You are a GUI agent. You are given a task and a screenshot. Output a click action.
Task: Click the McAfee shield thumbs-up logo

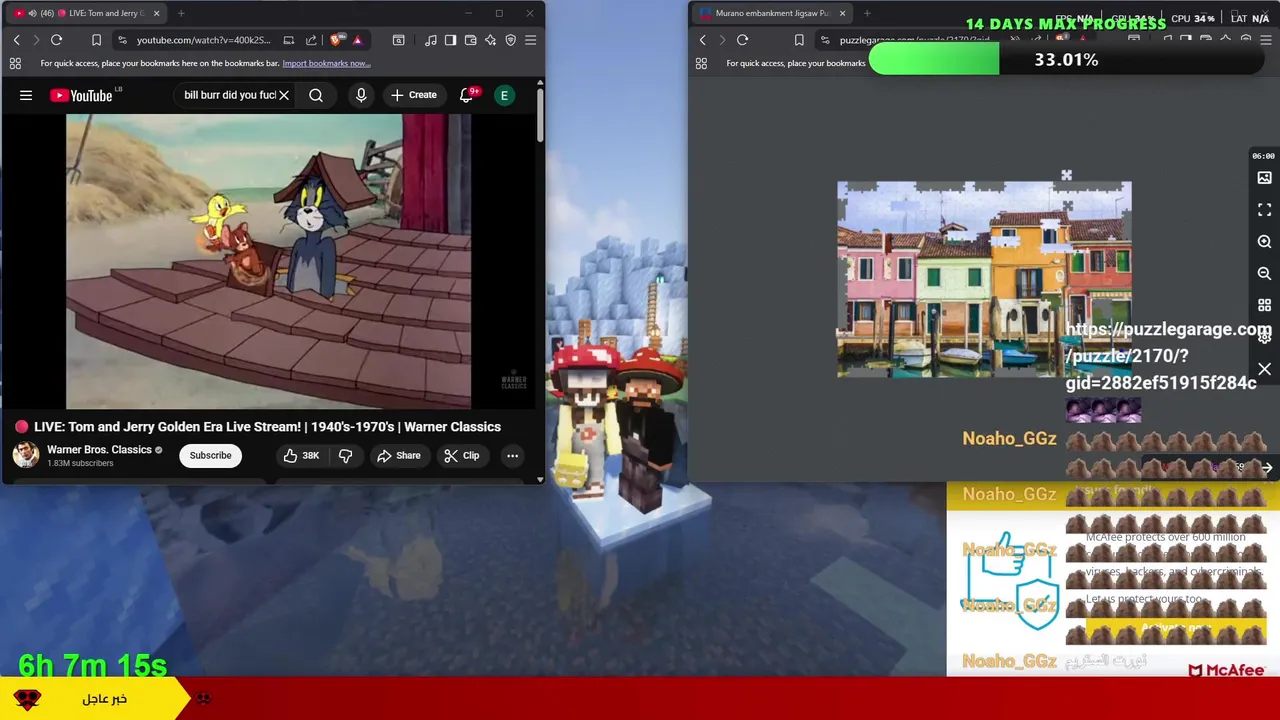coord(1010,582)
